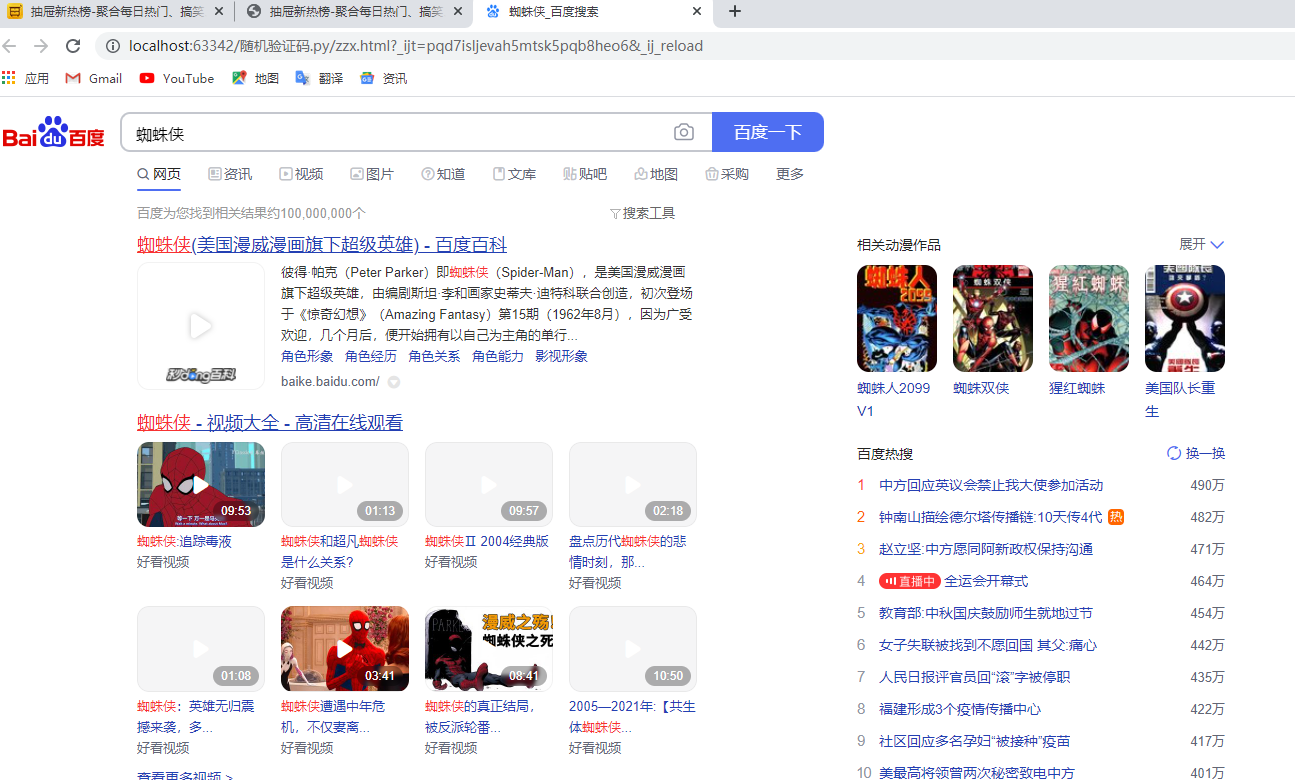
Task: Select the 图片 search tab
Action: coord(372,174)
